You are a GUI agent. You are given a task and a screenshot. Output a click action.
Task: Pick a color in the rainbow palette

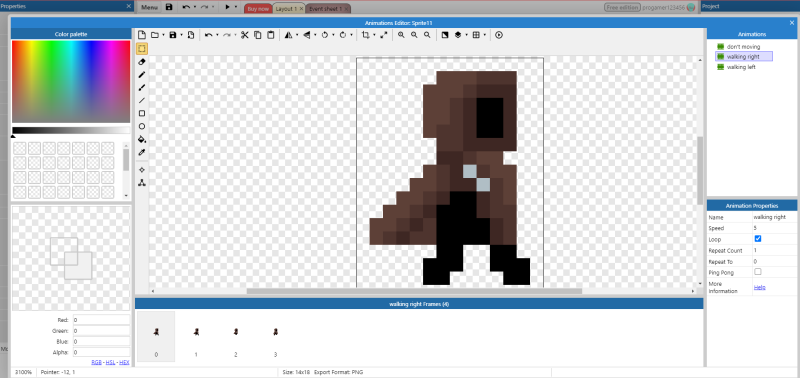71,82
